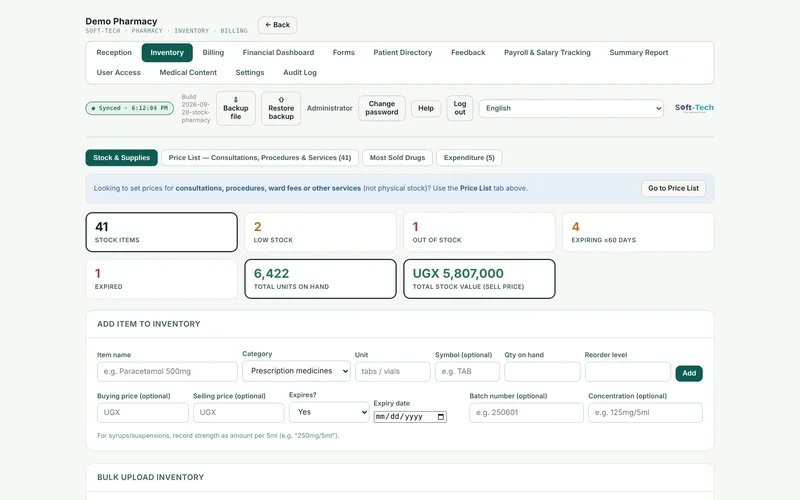800x500 pixels.
Task: Select the Stock & Supplies sub-tab
Action: click(x=121, y=158)
